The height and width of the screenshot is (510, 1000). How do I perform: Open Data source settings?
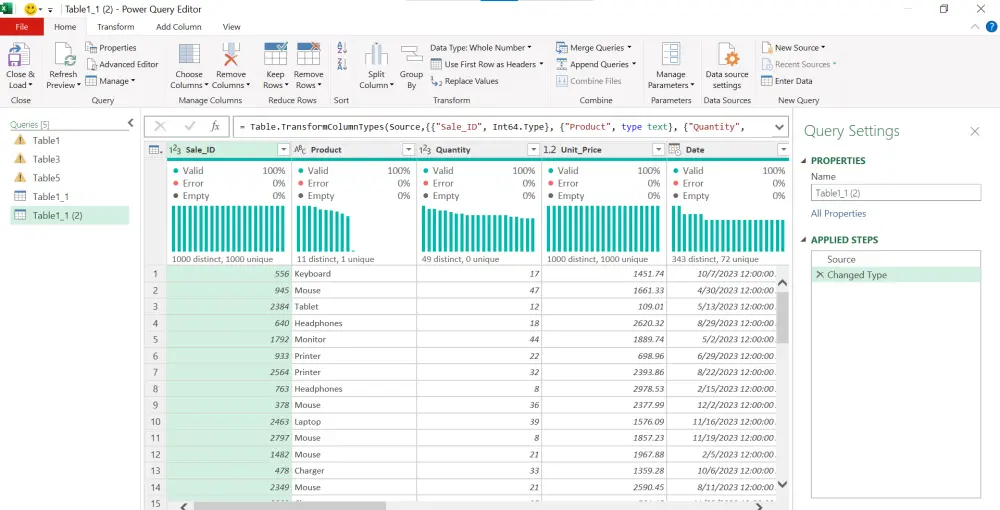[x=727, y=66]
